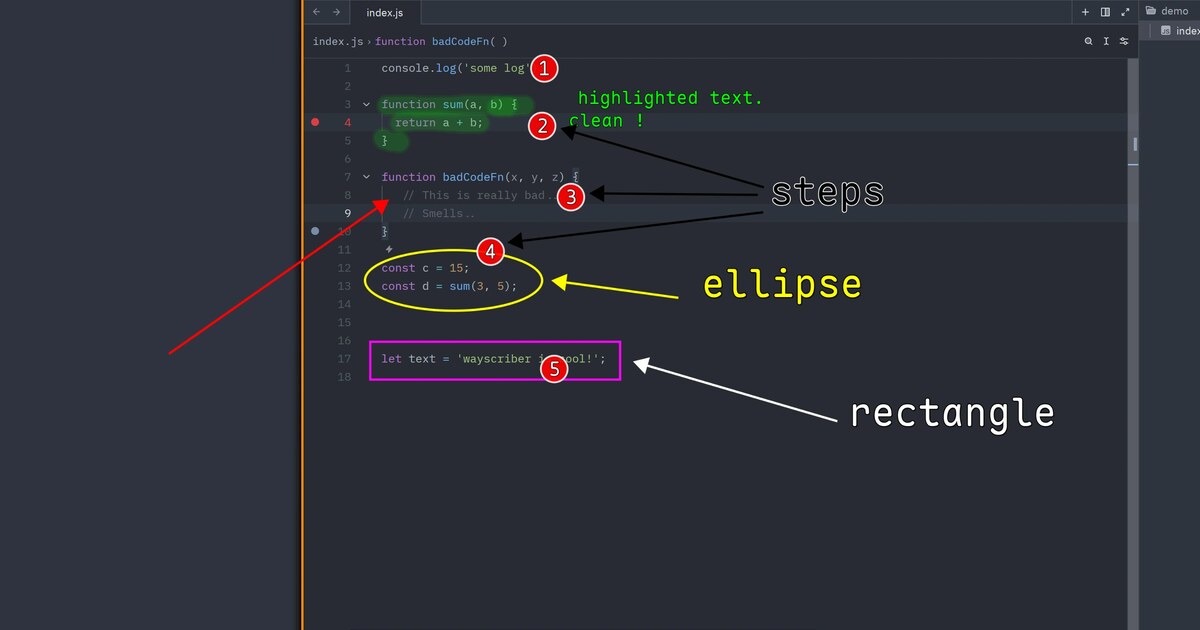Image resolution: width=1200 pixels, height=630 pixels.
Task: Click the 'const c = 15;' line
Action: 425,268
